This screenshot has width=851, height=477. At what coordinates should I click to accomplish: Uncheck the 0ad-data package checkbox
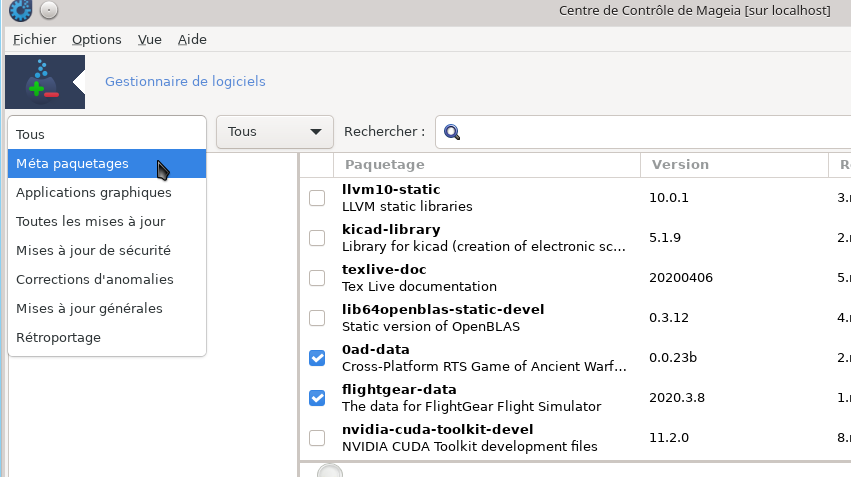[317, 358]
